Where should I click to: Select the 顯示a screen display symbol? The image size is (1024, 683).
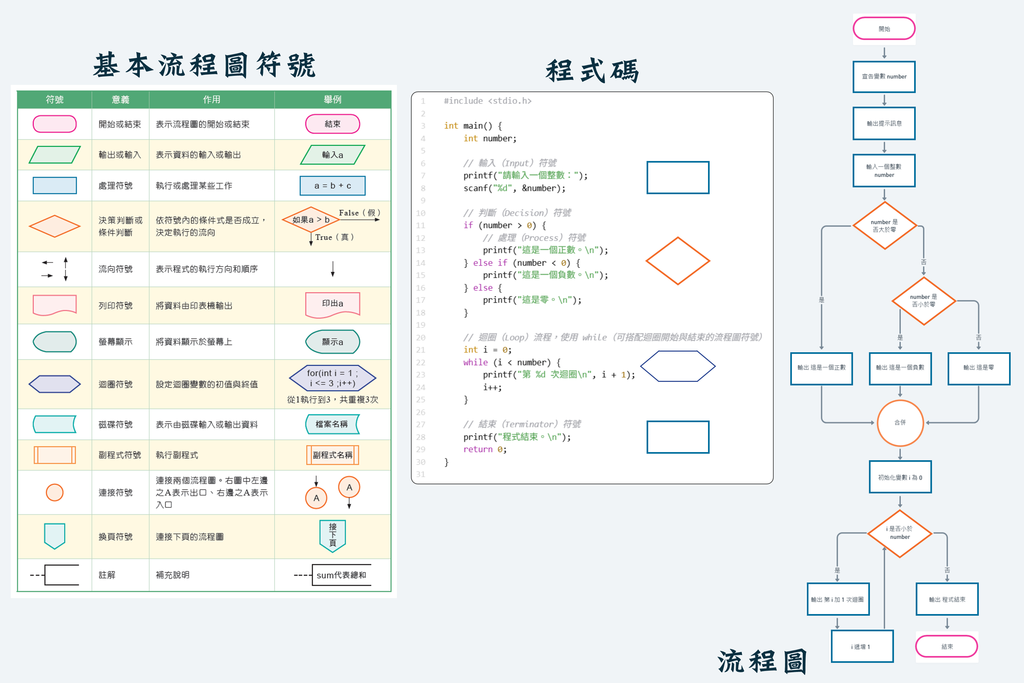(x=332, y=342)
